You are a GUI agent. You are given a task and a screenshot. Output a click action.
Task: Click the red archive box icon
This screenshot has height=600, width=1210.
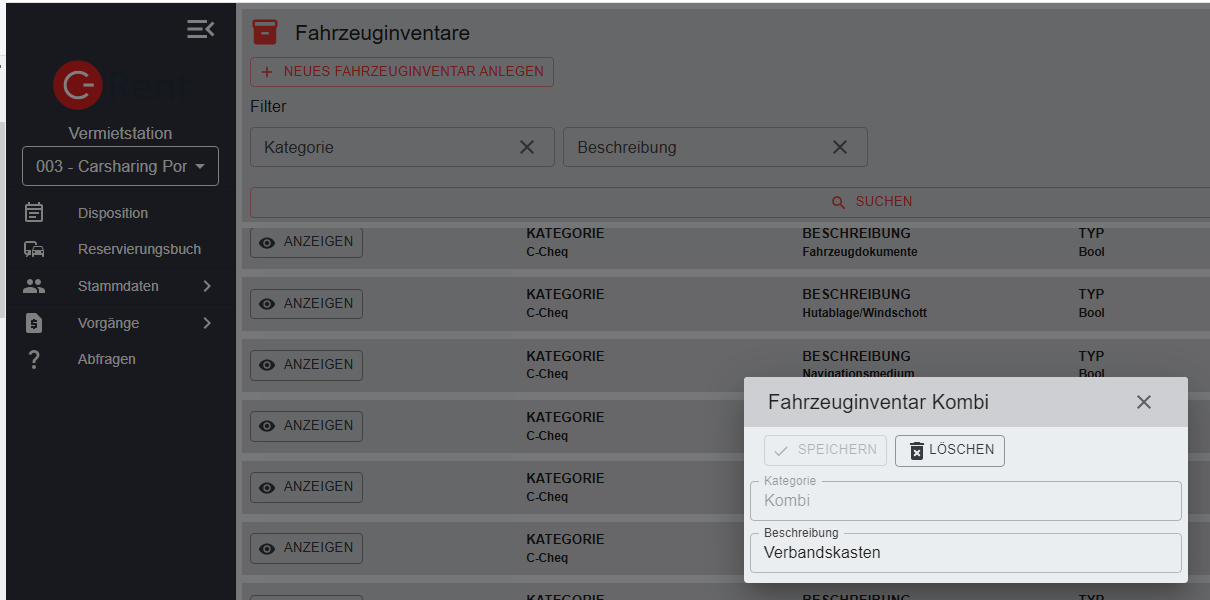coord(264,32)
